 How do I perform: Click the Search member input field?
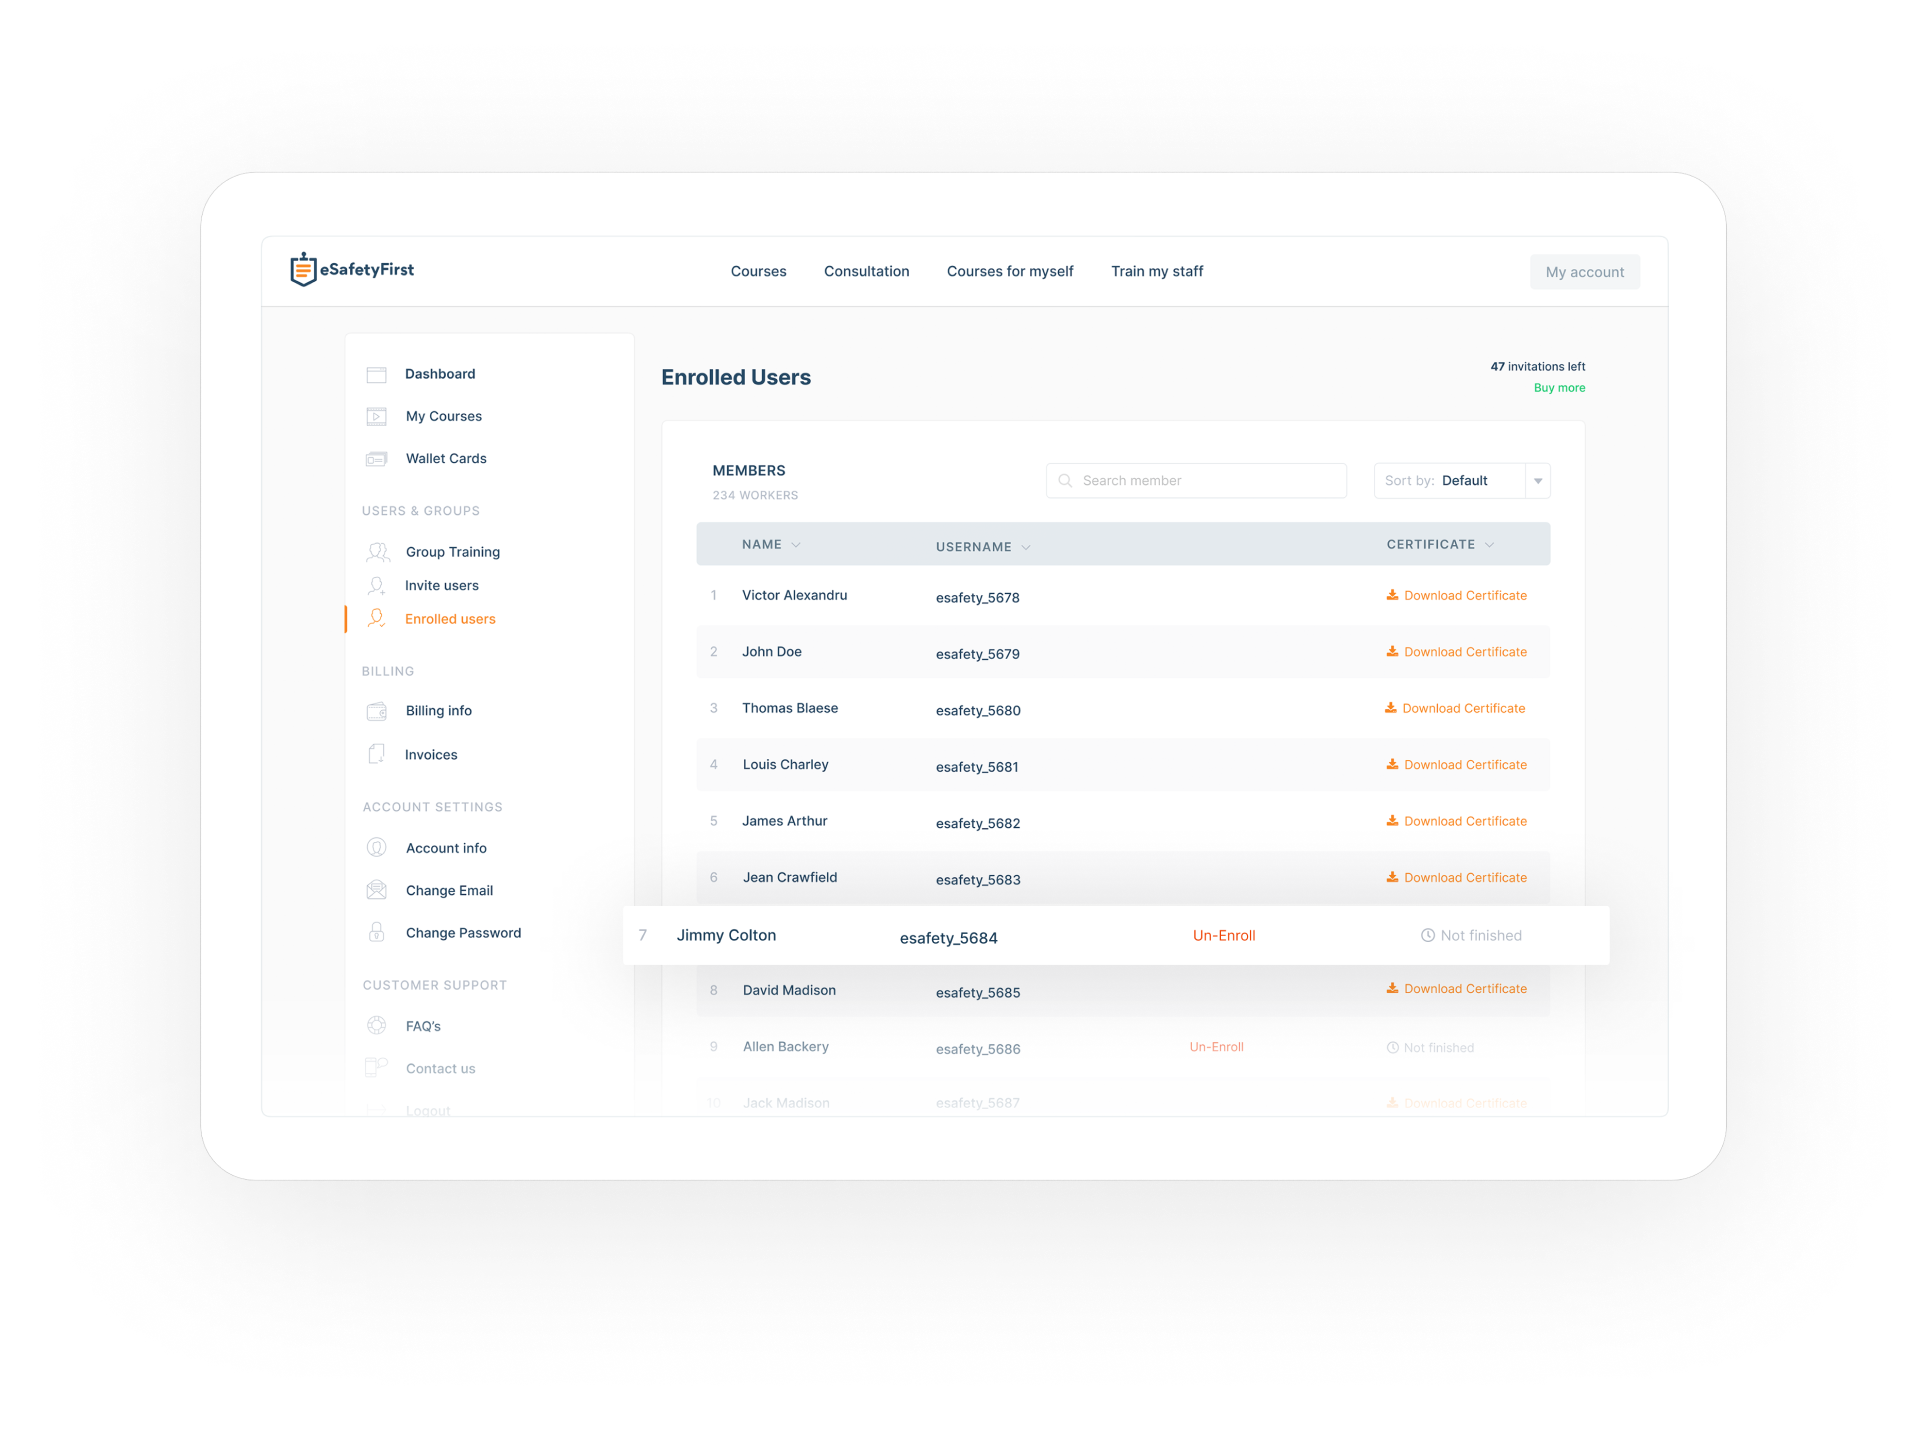point(1196,481)
